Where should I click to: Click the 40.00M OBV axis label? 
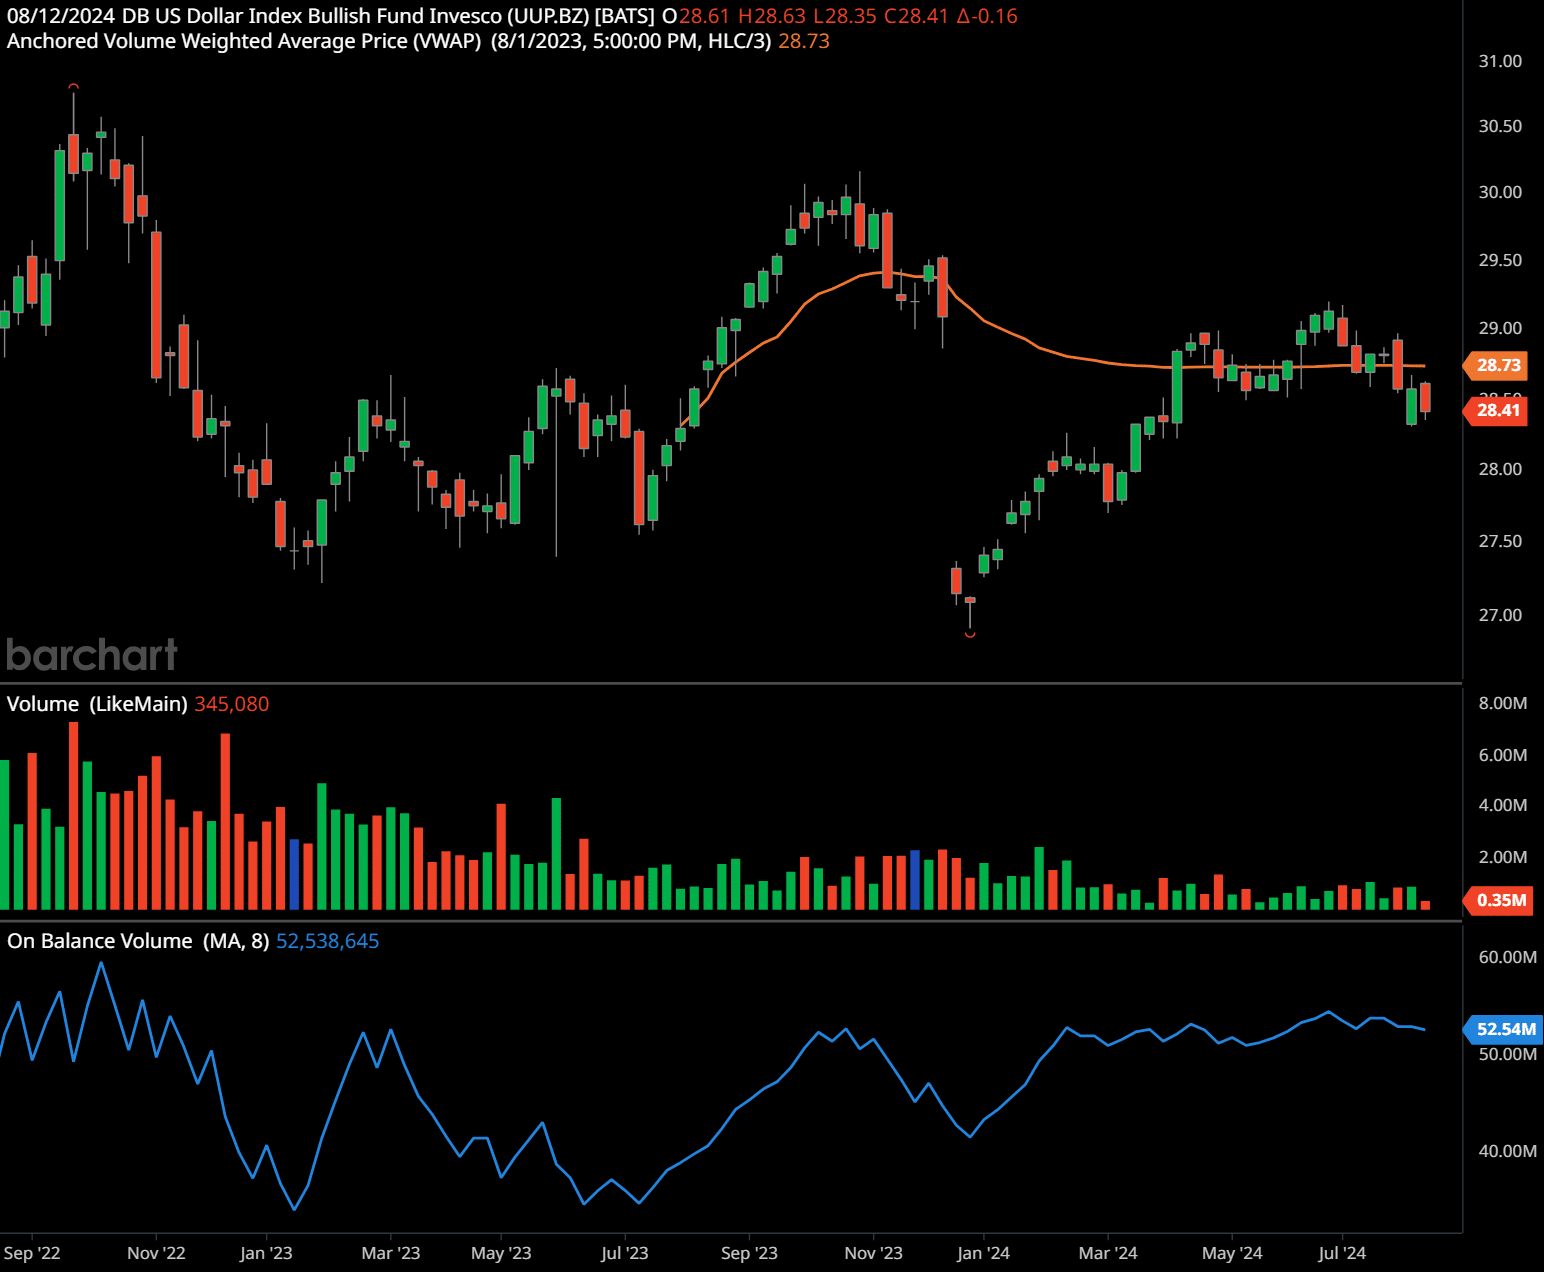point(1507,1151)
